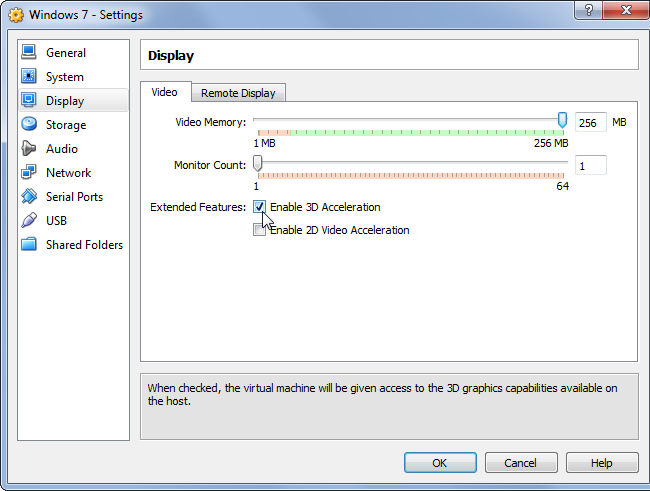Select the System chip icon
The width and height of the screenshot is (650, 491).
pyautogui.click(x=28, y=76)
